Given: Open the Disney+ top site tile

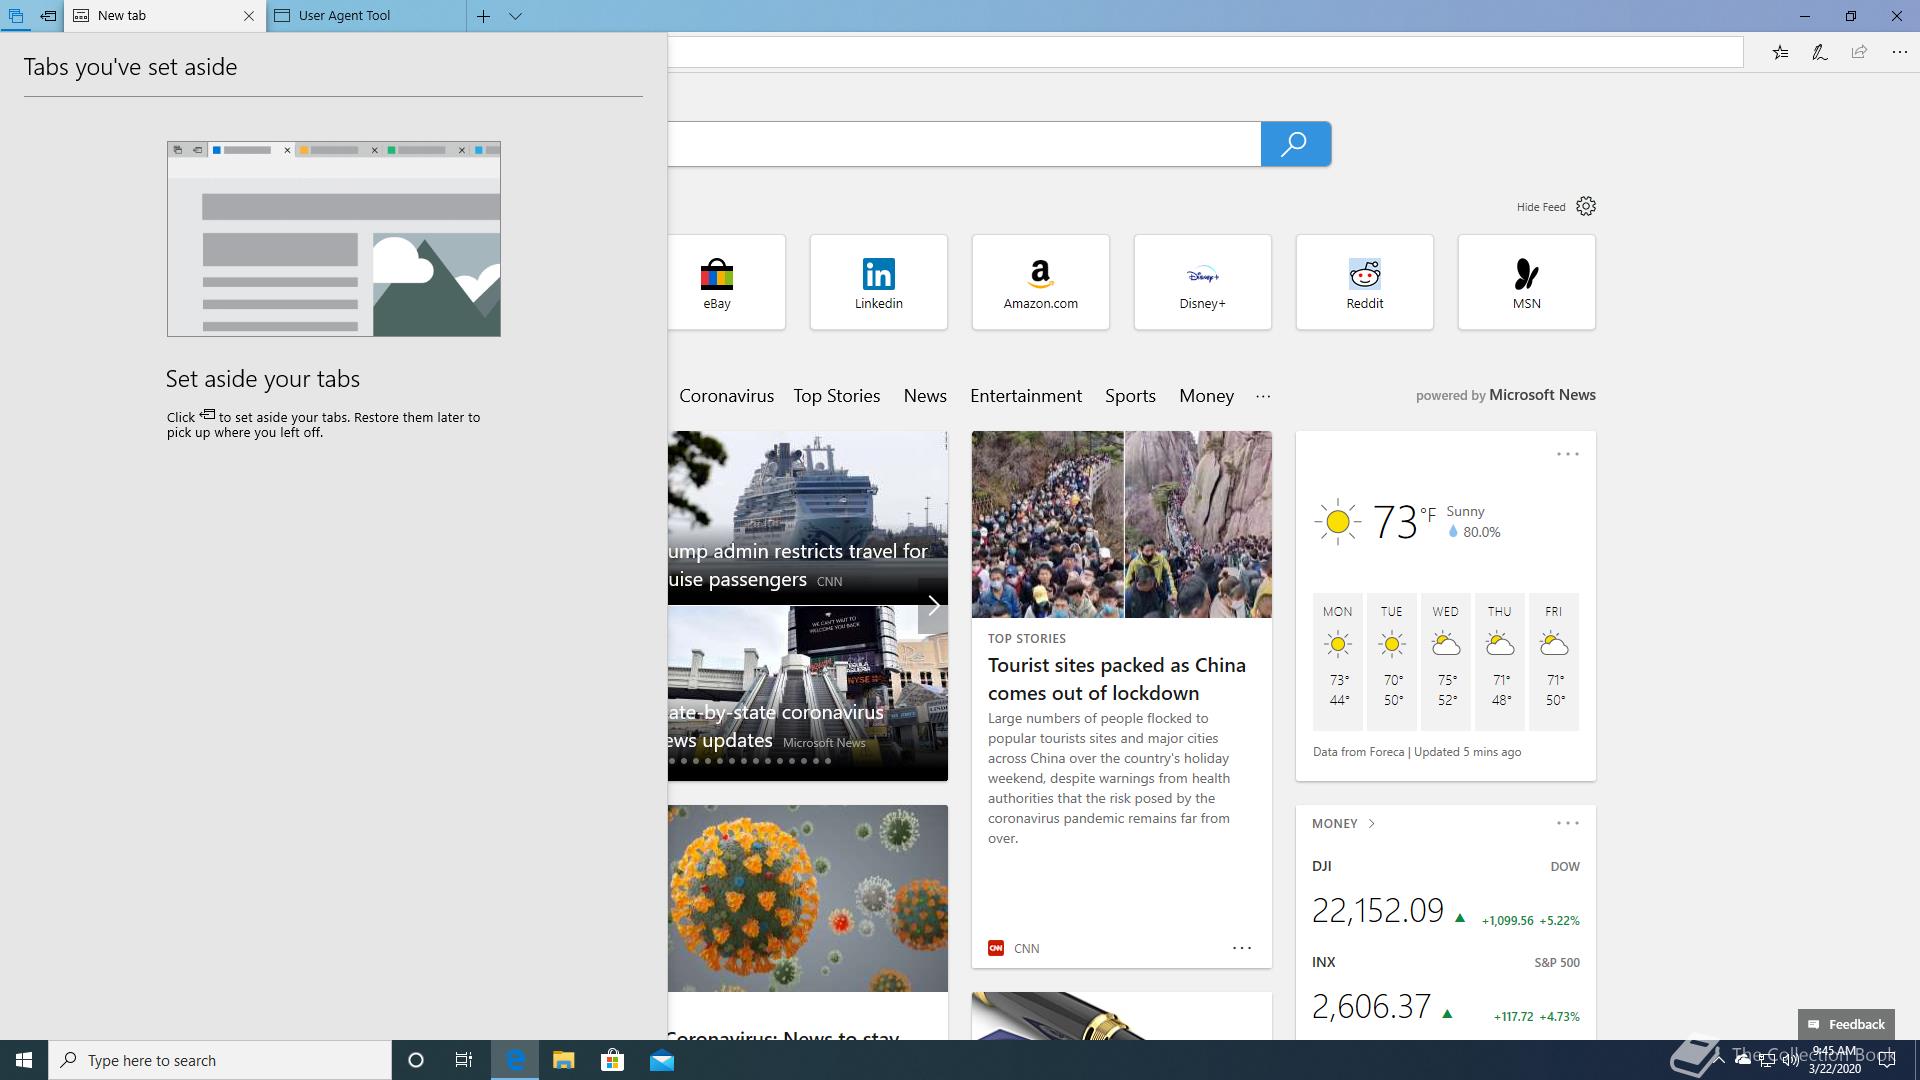Looking at the screenshot, I should 1202,282.
